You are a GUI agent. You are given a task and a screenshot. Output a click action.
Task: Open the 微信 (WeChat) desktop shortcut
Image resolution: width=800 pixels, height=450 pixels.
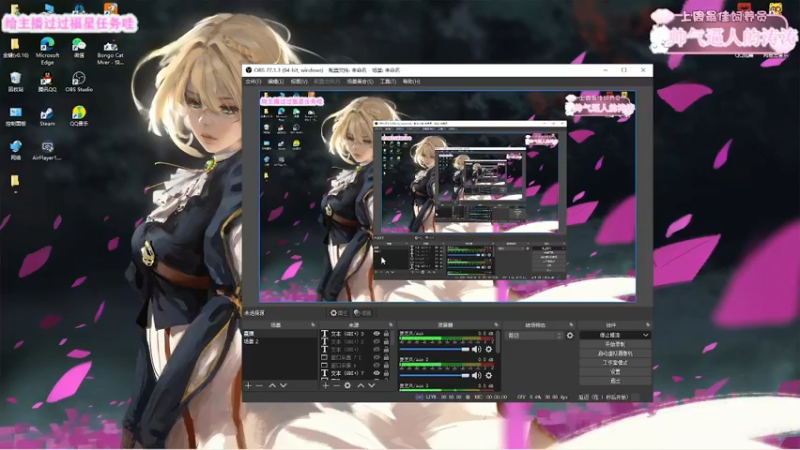pos(79,48)
